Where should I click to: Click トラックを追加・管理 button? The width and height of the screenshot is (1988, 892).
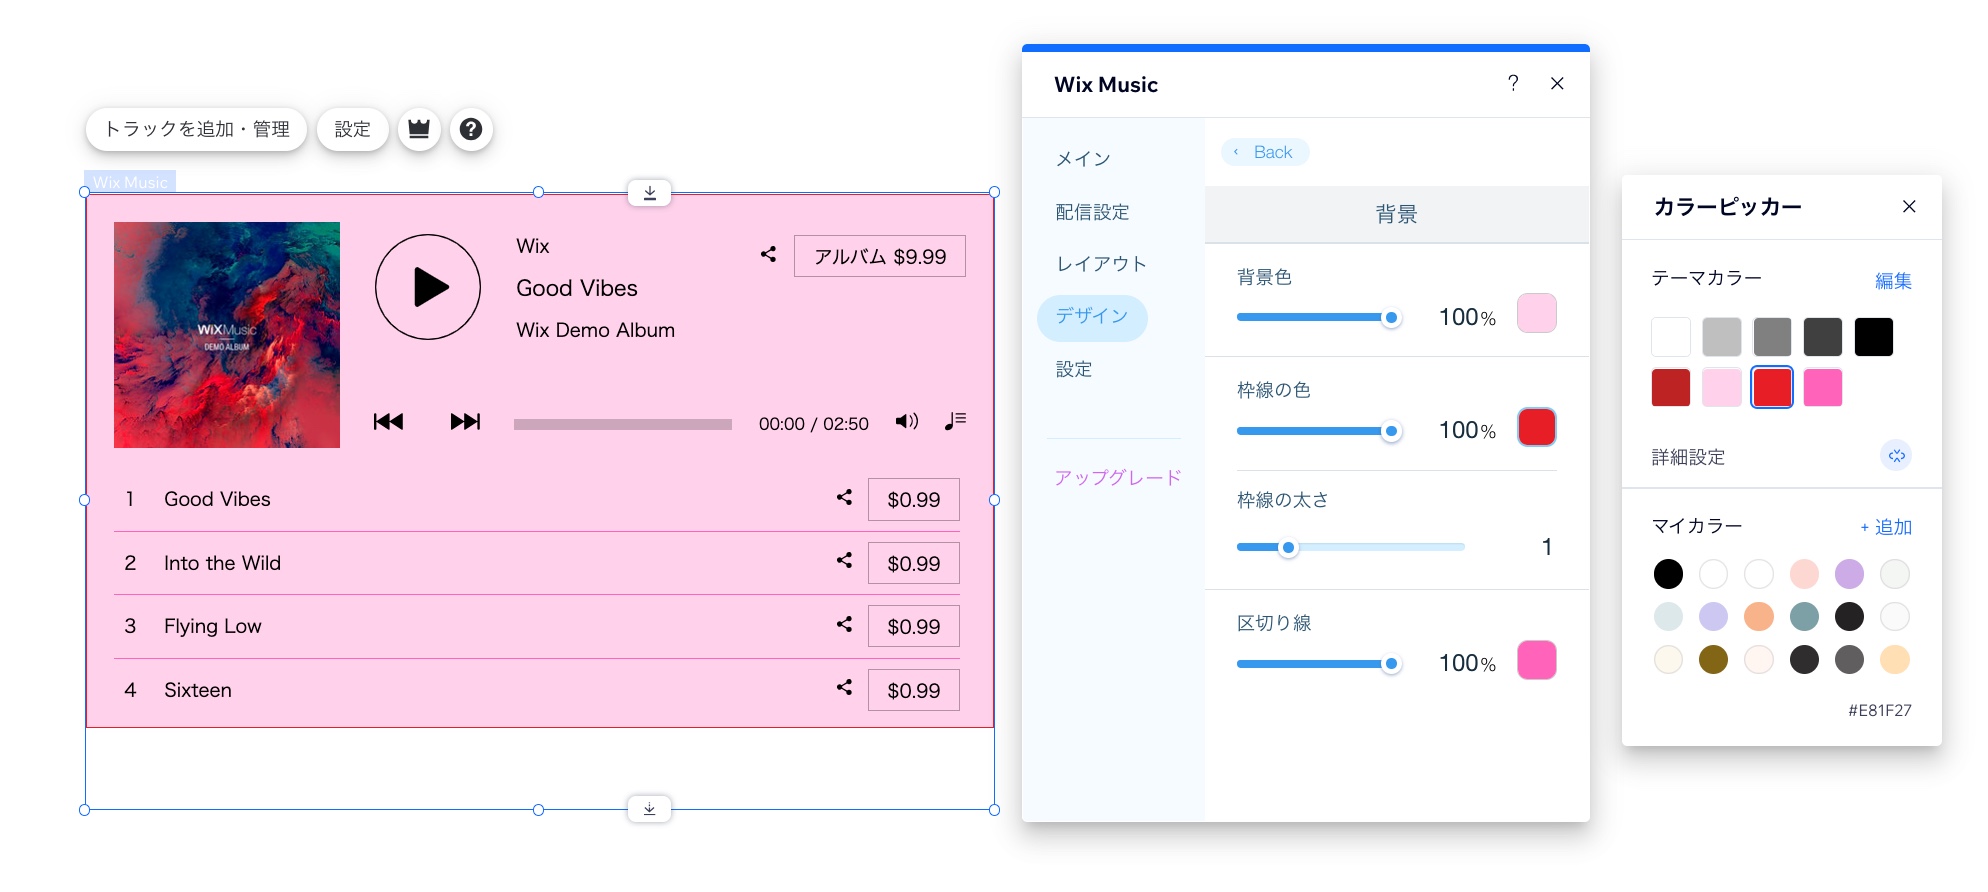pyautogui.click(x=196, y=129)
